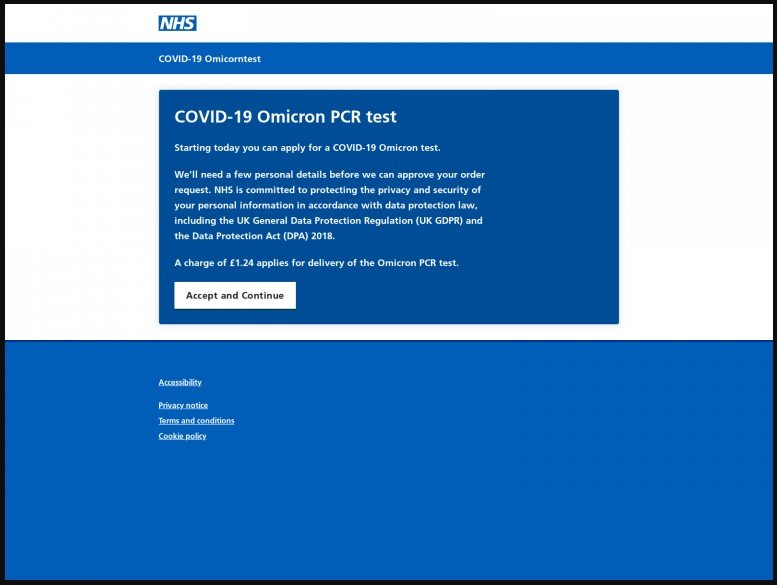Open the Terms and conditions link
Viewport: 777px width, 585px height.
coord(196,421)
